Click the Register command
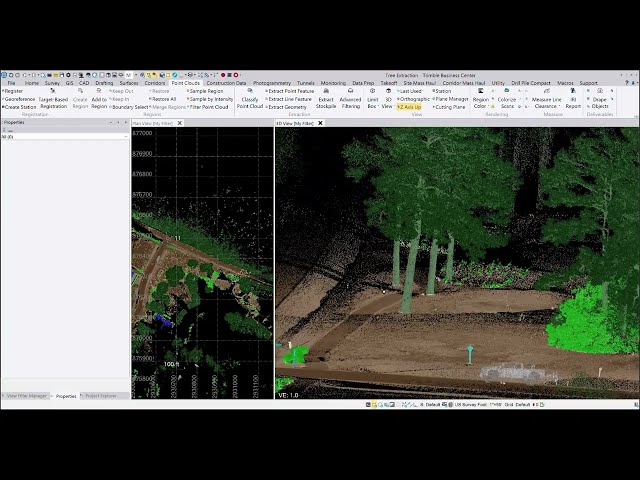 pyautogui.click(x=13, y=91)
